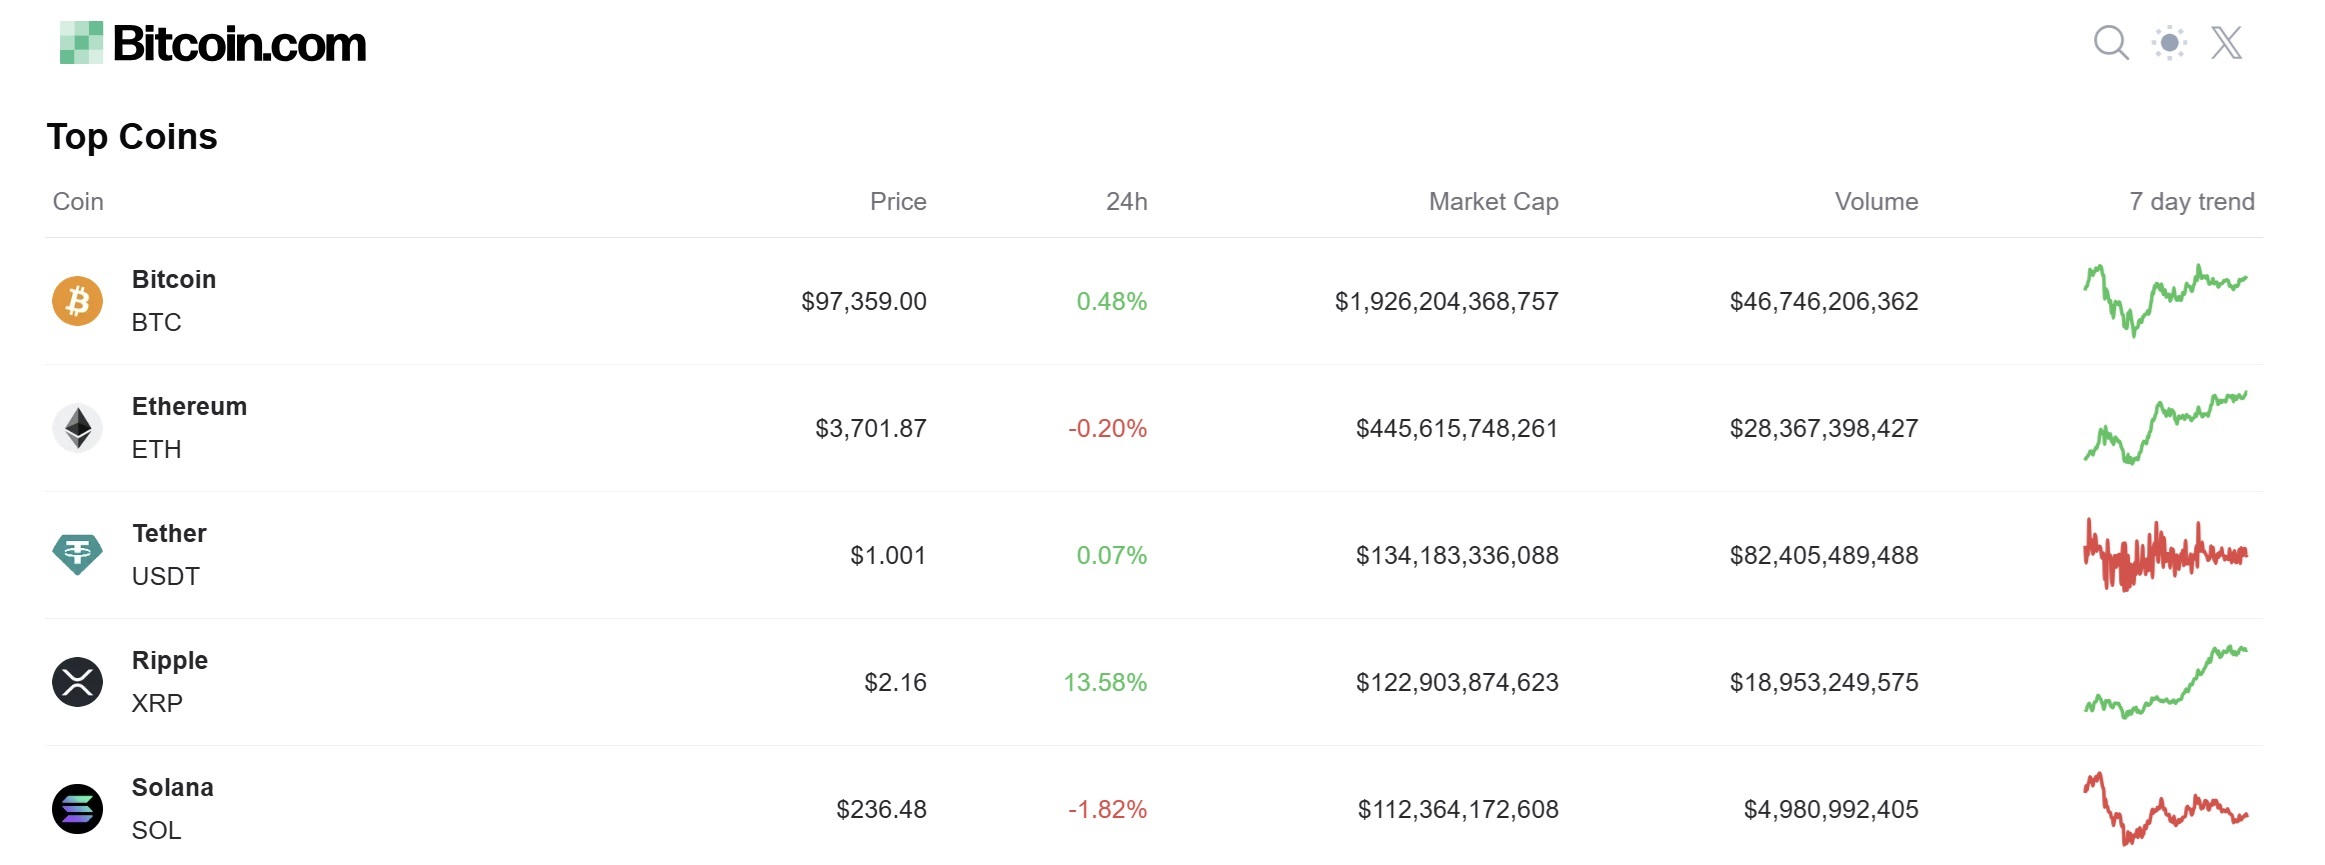
Task: Open the Ethereum coin name link
Action: [189, 407]
